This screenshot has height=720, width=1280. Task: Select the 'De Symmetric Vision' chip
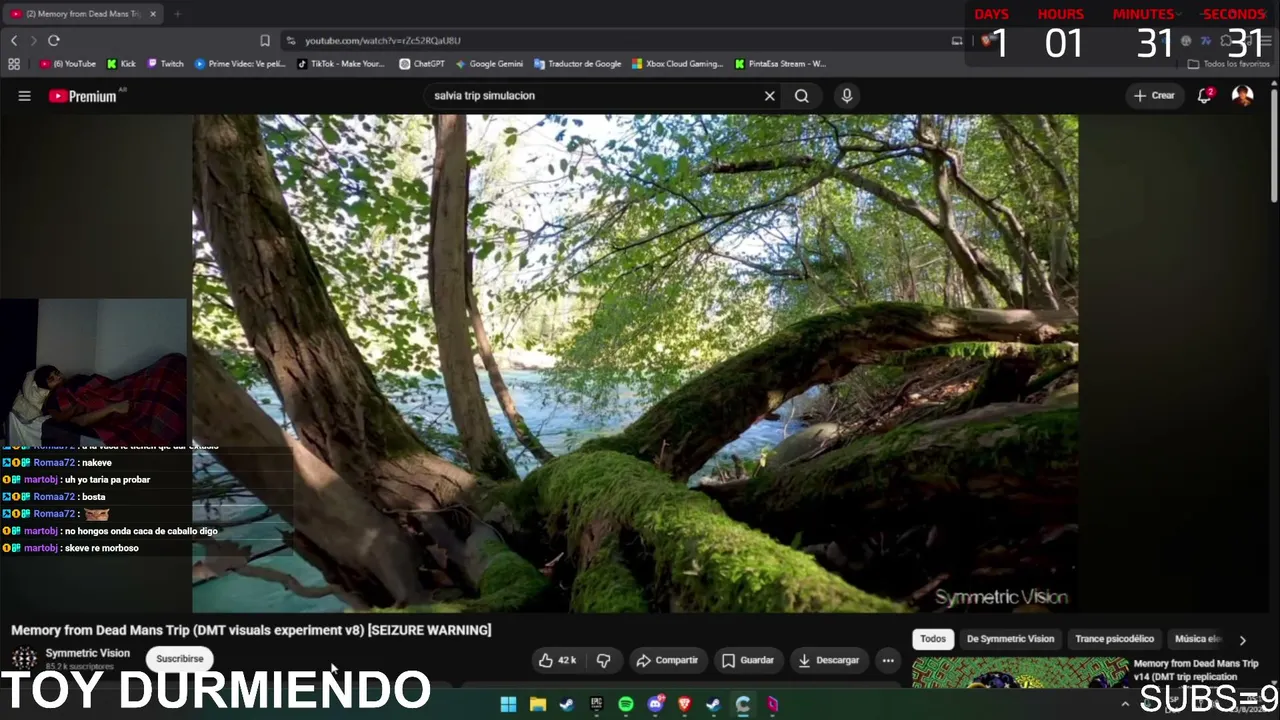1010,639
